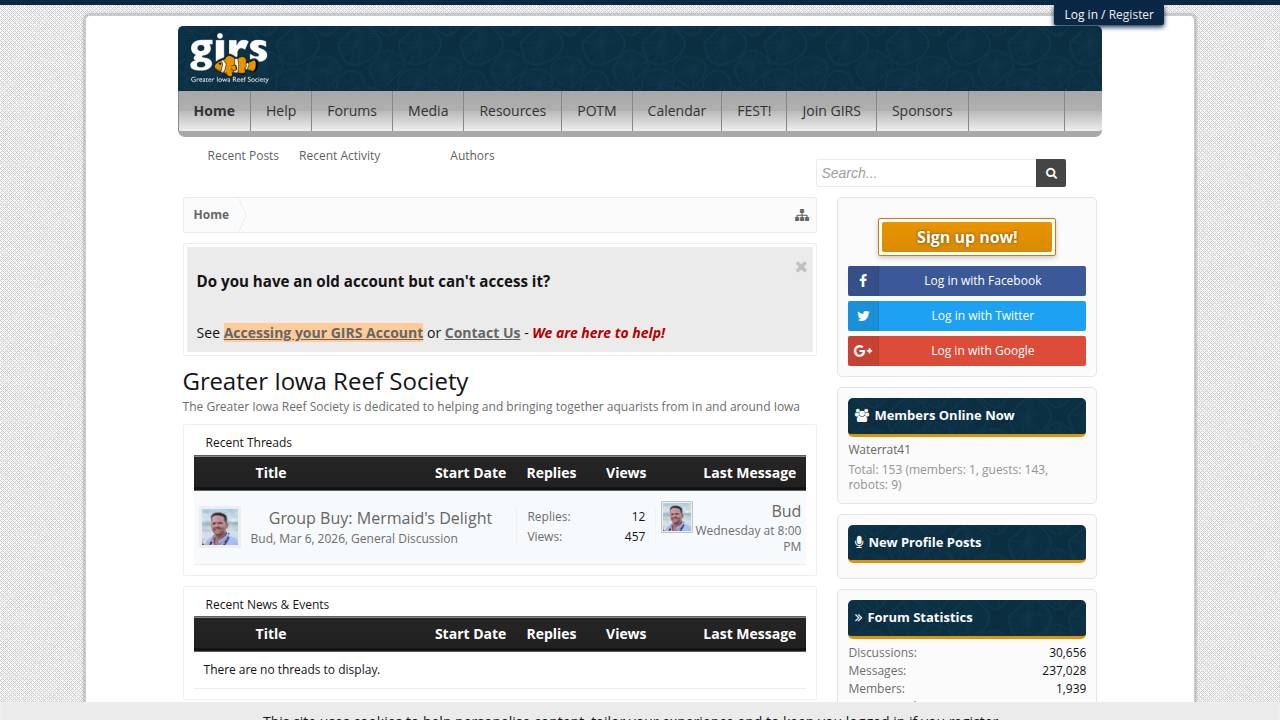Click the microphone icon on New Profile Posts
The height and width of the screenshot is (720, 1280).
pyautogui.click(x=860, y=542)
